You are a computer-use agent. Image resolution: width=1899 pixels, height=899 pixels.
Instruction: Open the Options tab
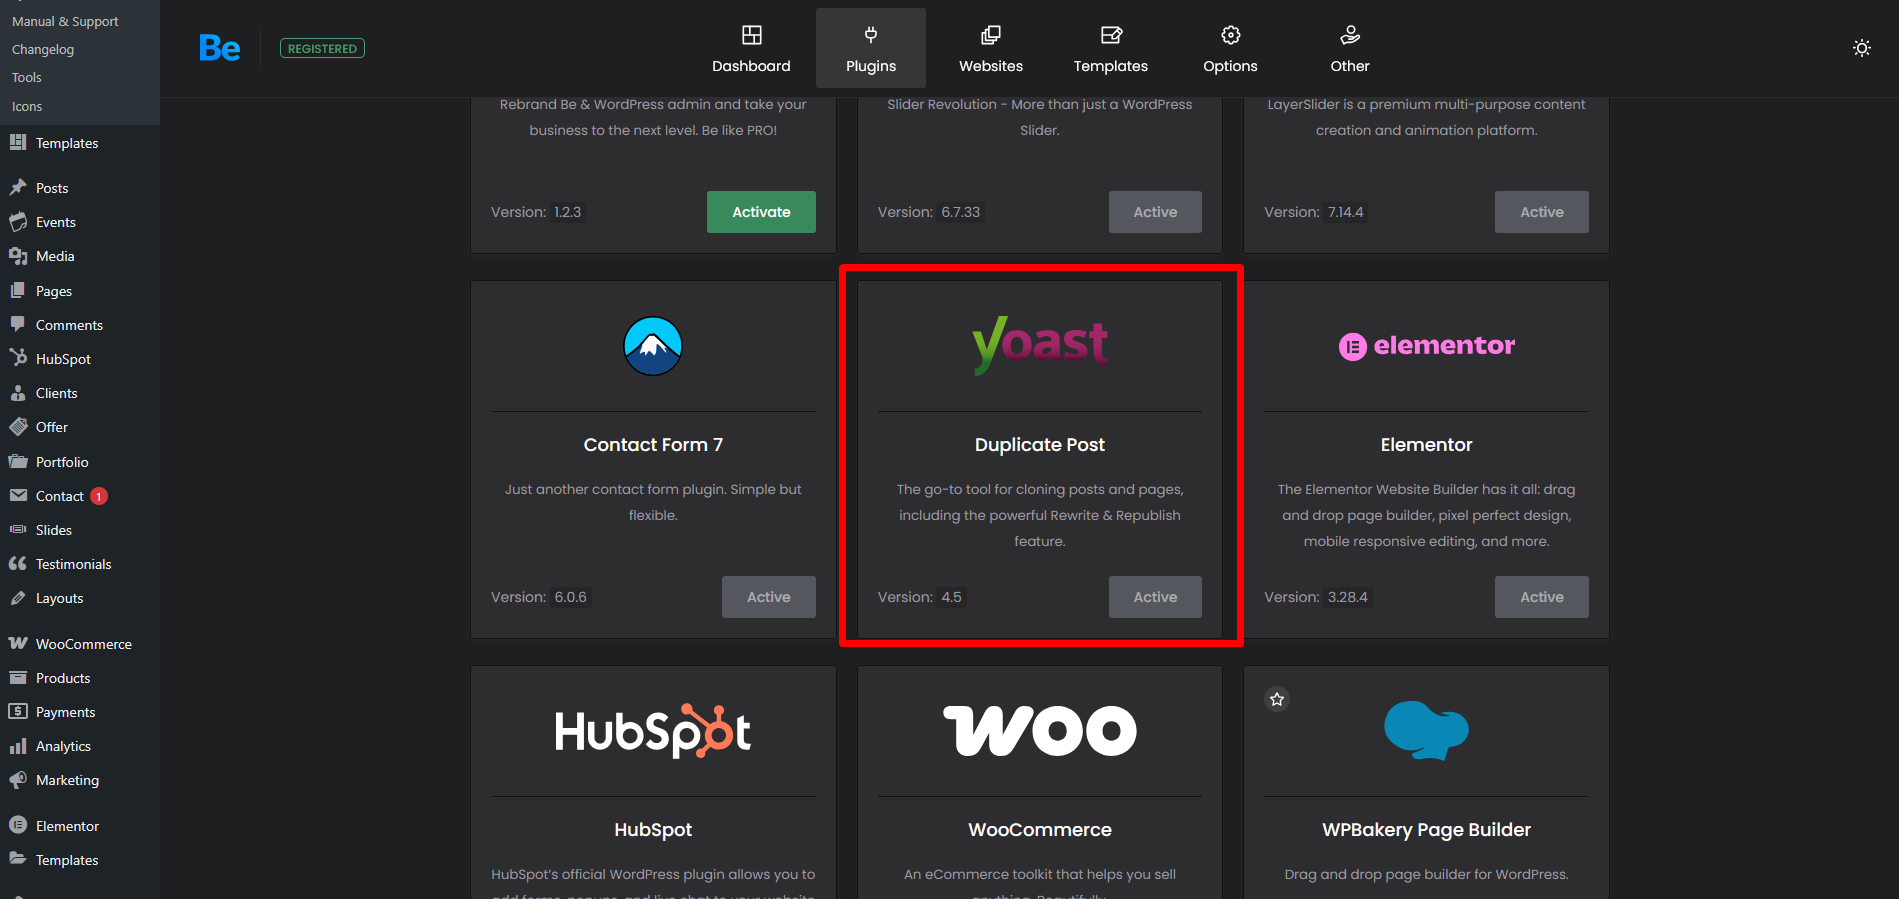(1230, 49)
